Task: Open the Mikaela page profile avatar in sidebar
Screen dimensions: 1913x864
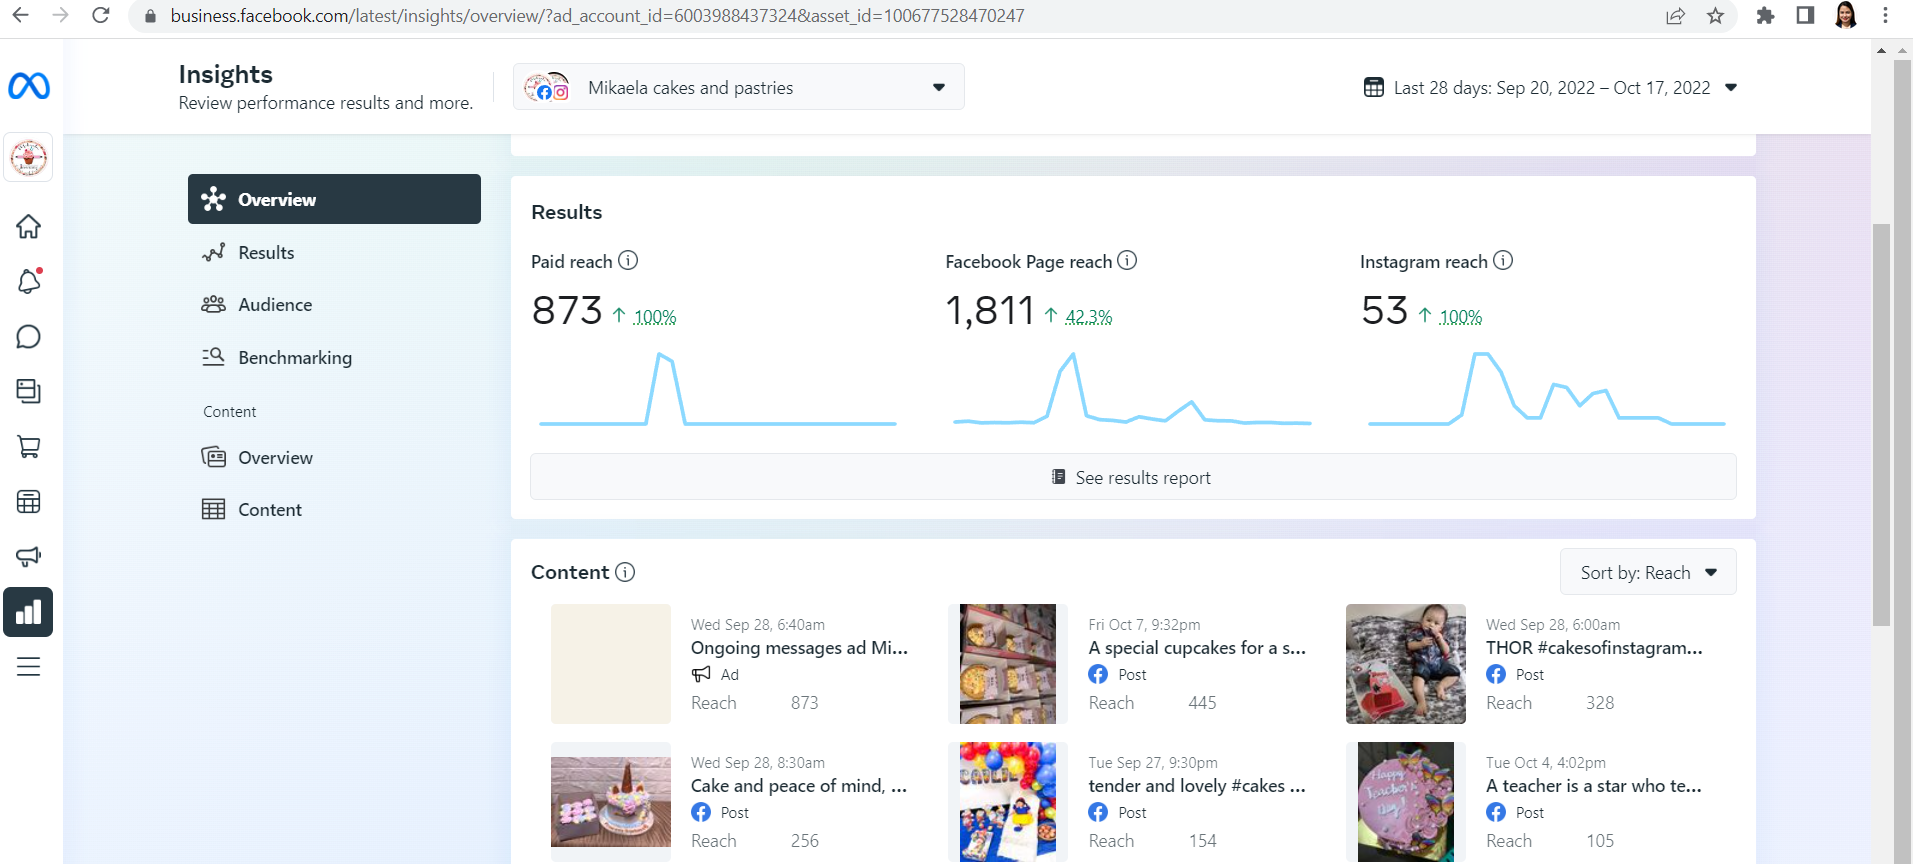Action: [29, 158]
